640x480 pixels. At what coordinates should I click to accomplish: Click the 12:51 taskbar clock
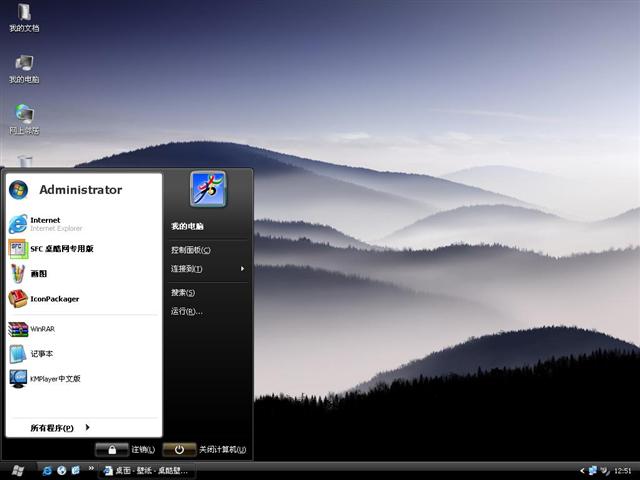(x=622, y=471)
